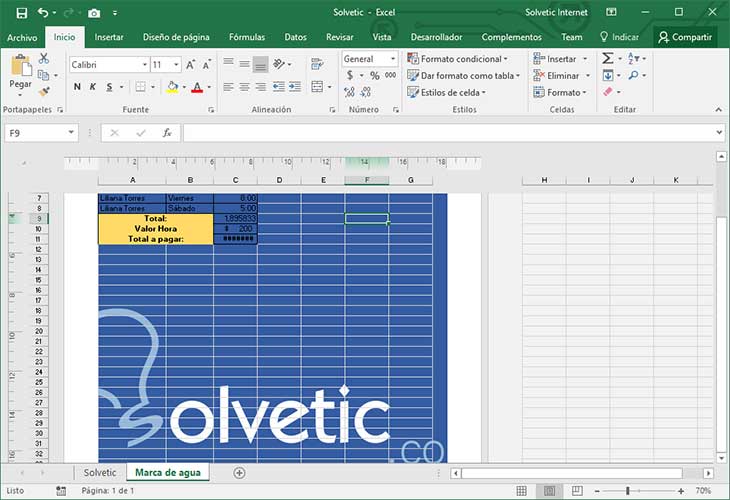Click the AutoSum sigma icon
Screen dimensions: 730x500
pyautogui.click(x=608, y=58)
